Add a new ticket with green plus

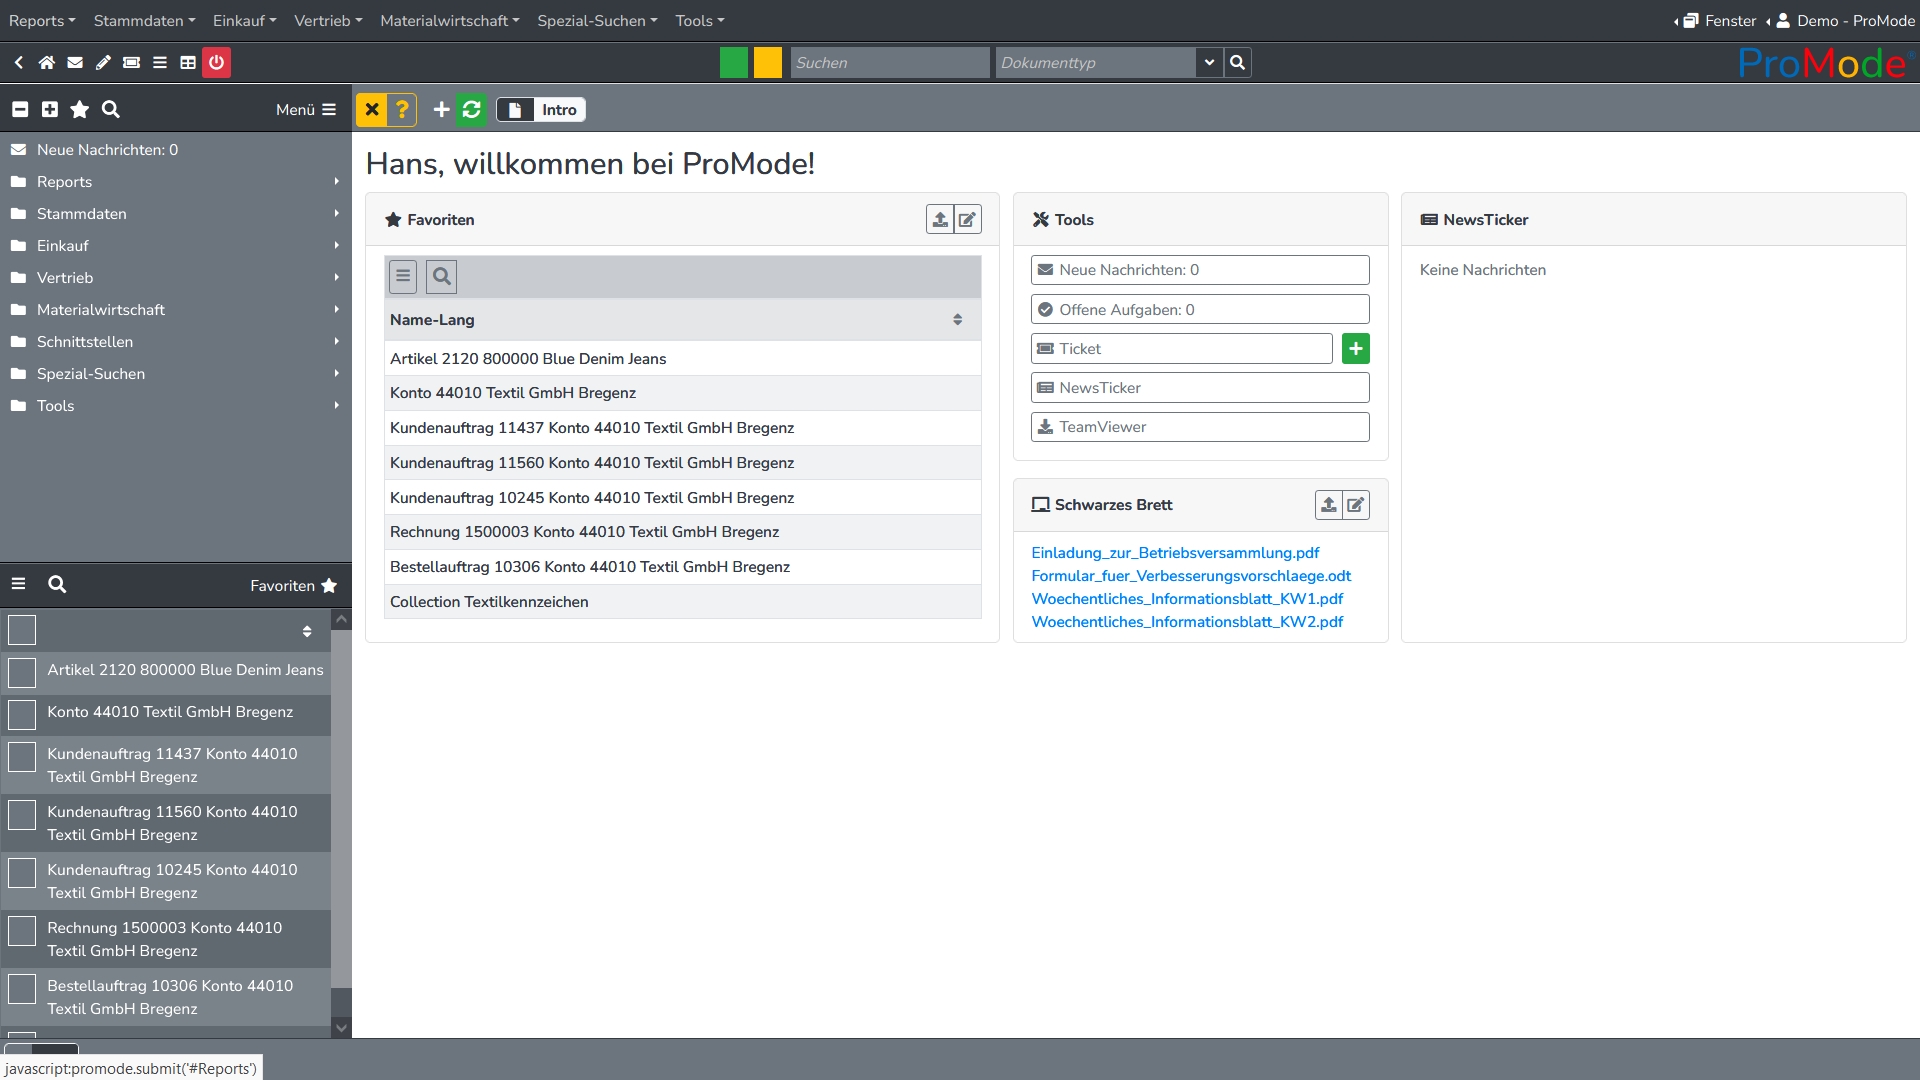coord(1355,349)
